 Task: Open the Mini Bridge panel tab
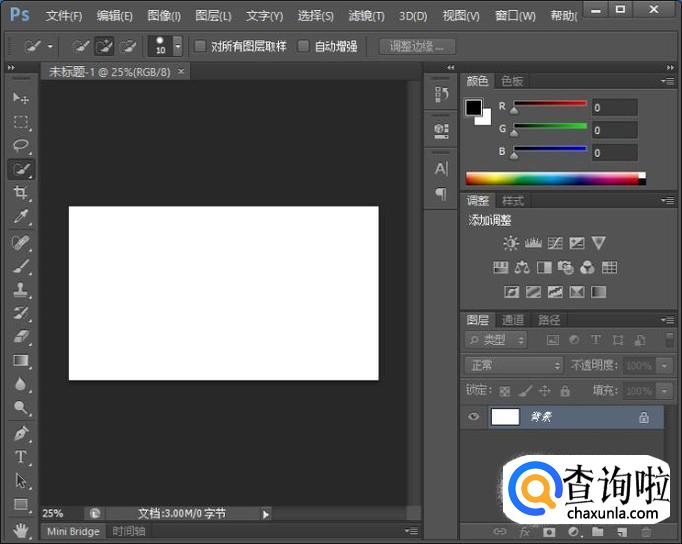tap(73, 531)
